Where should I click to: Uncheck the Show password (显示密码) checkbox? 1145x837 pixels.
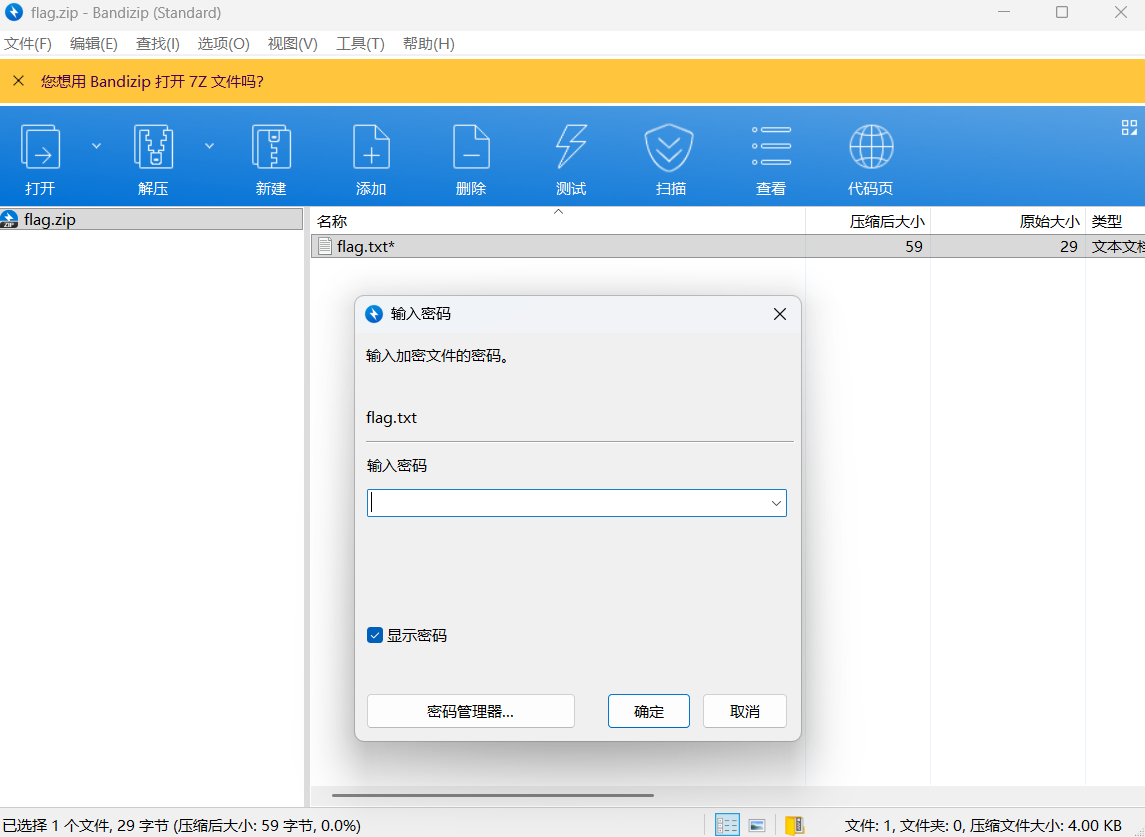point(375,635)
